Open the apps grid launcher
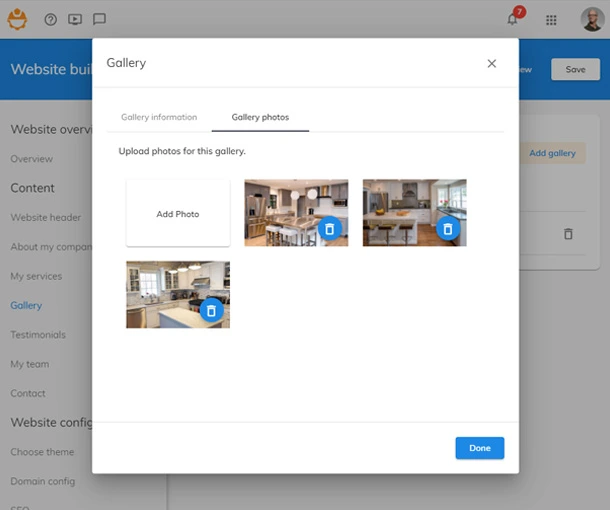Screen dimensions: 610x510 coord(551,19)
